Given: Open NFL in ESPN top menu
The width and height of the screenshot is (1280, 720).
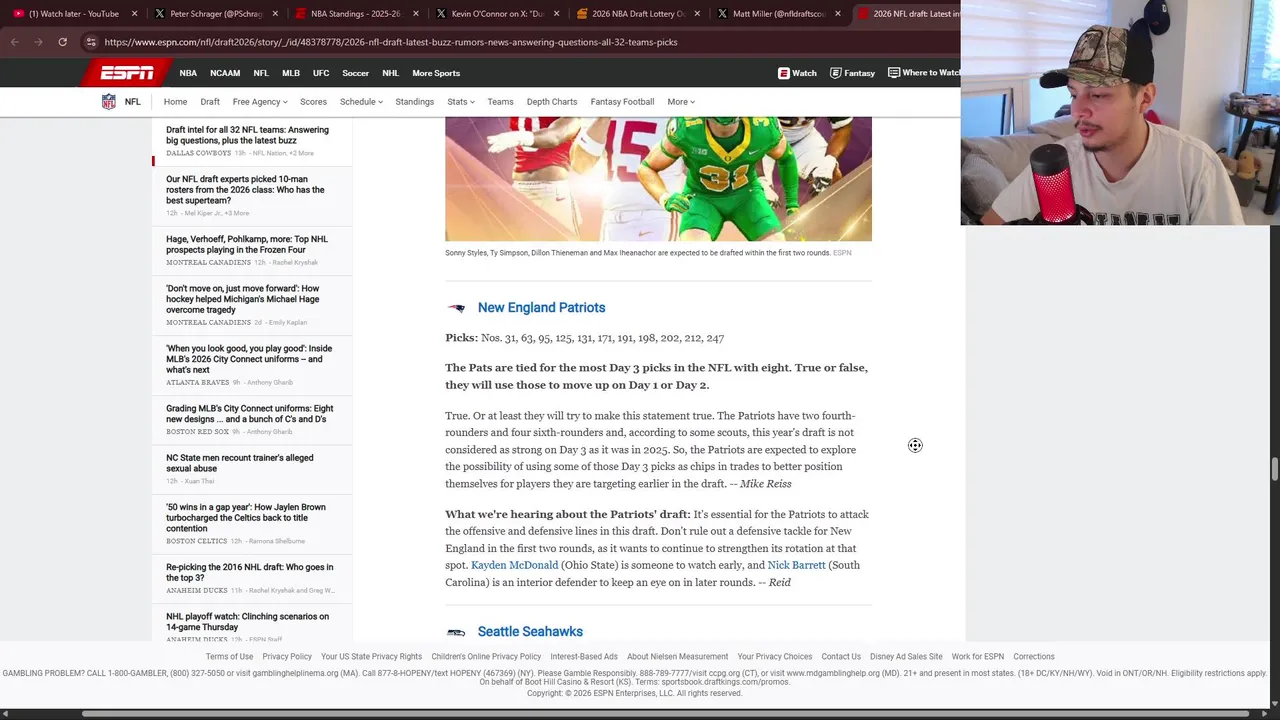Looking at the screenshot, I should tap(261, 73).
